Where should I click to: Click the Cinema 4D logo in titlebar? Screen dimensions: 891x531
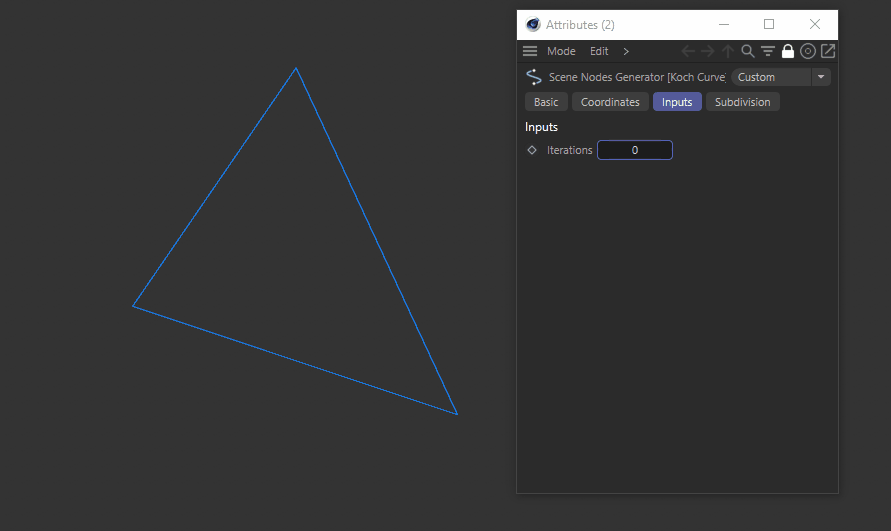point(533,24)
